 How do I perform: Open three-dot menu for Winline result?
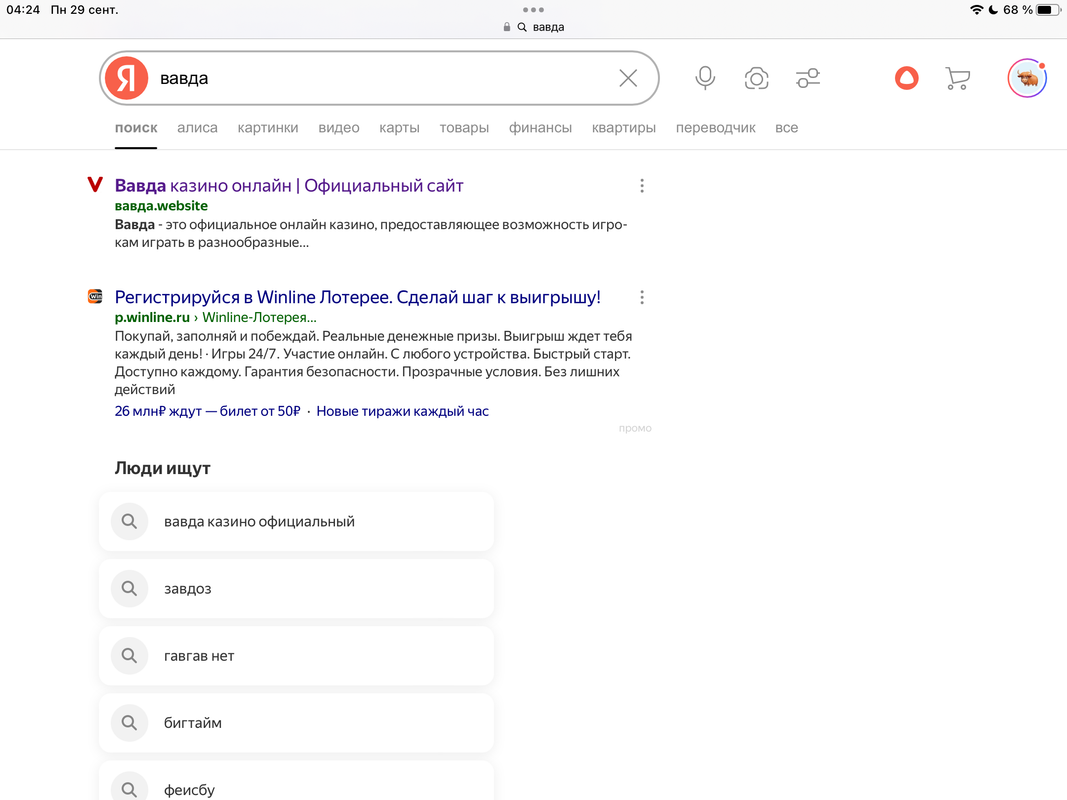coord(642,297)
